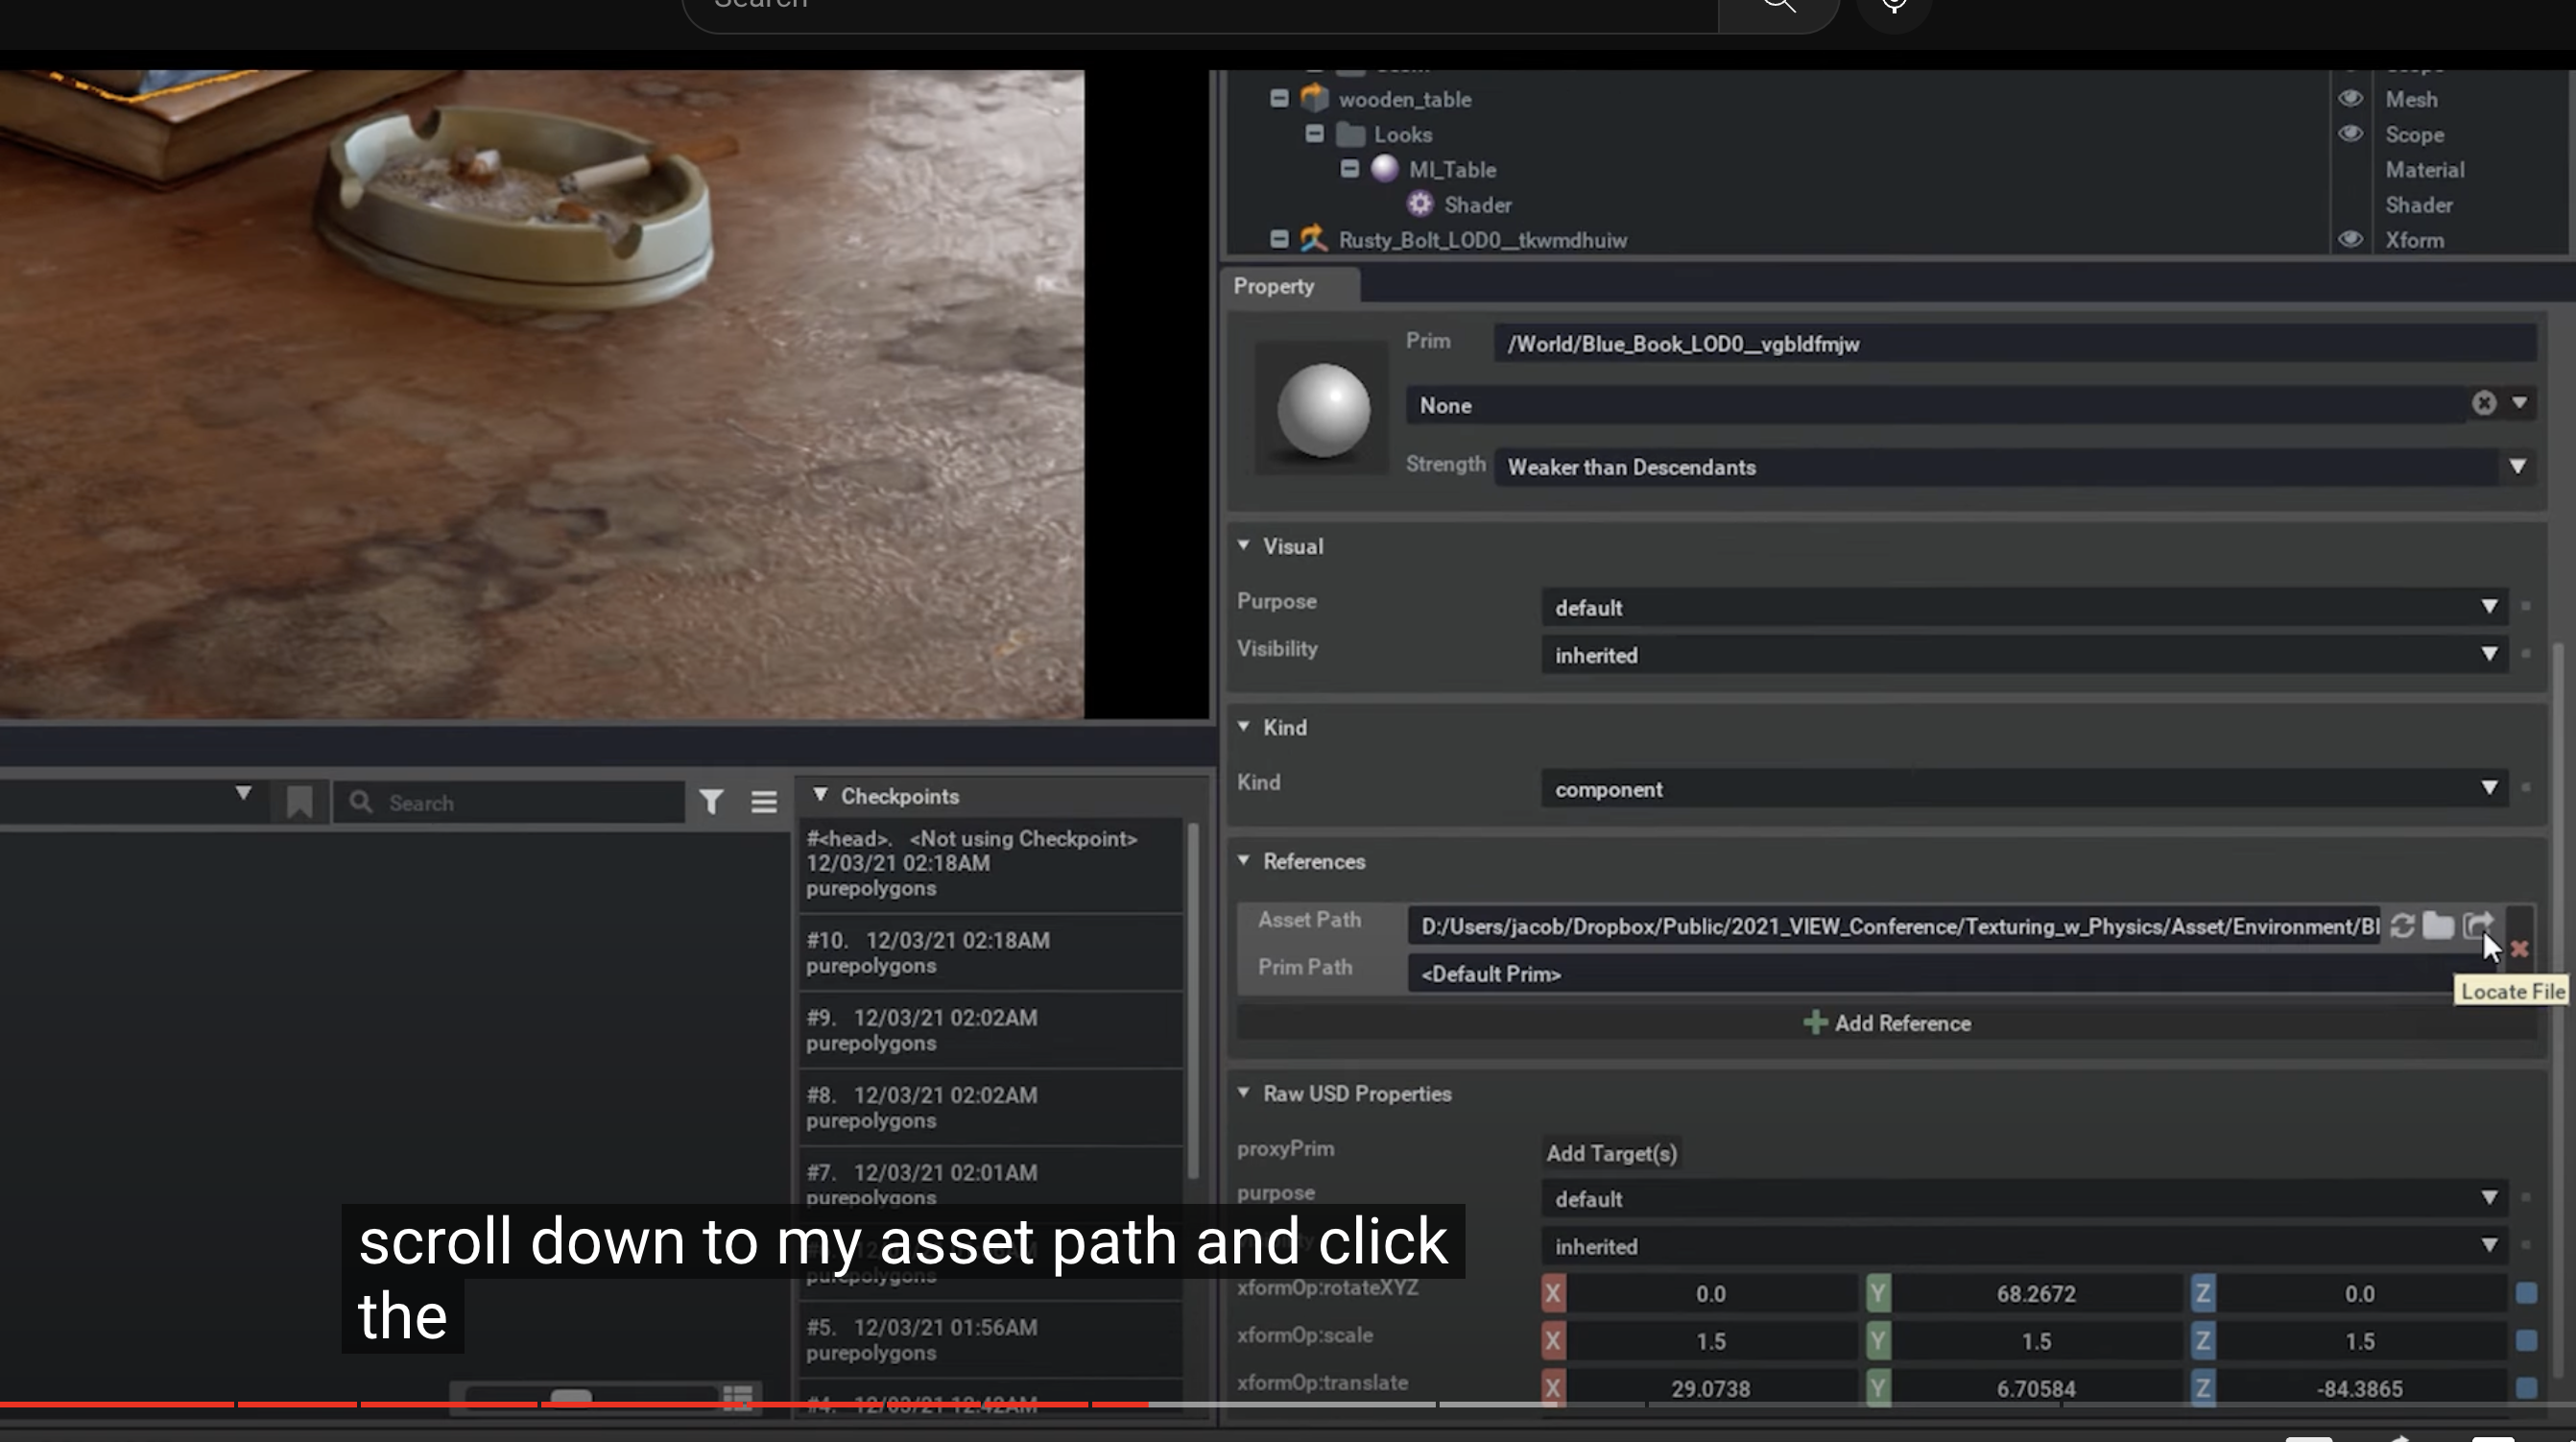Screen dimensions: 2576x1442
Task: Open the hamburger options menu beside filter
Action: pos(764,802)
